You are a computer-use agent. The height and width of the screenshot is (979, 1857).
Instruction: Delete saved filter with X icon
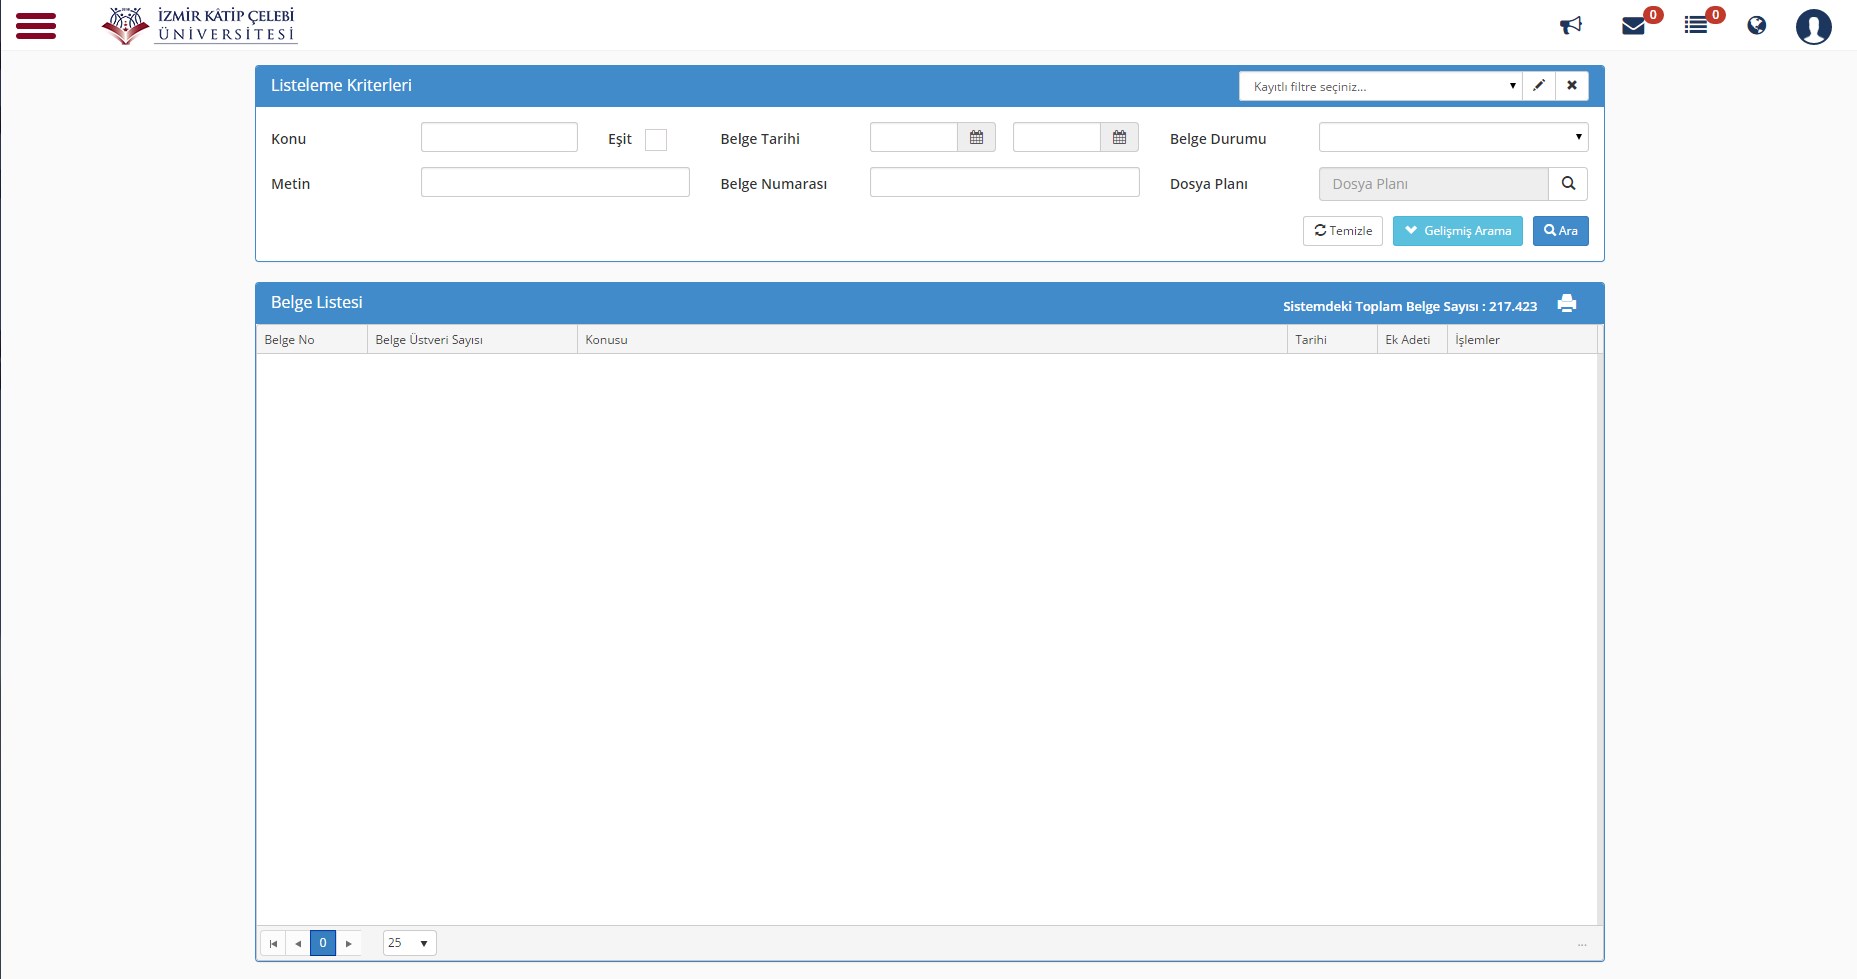point(1572,86)
